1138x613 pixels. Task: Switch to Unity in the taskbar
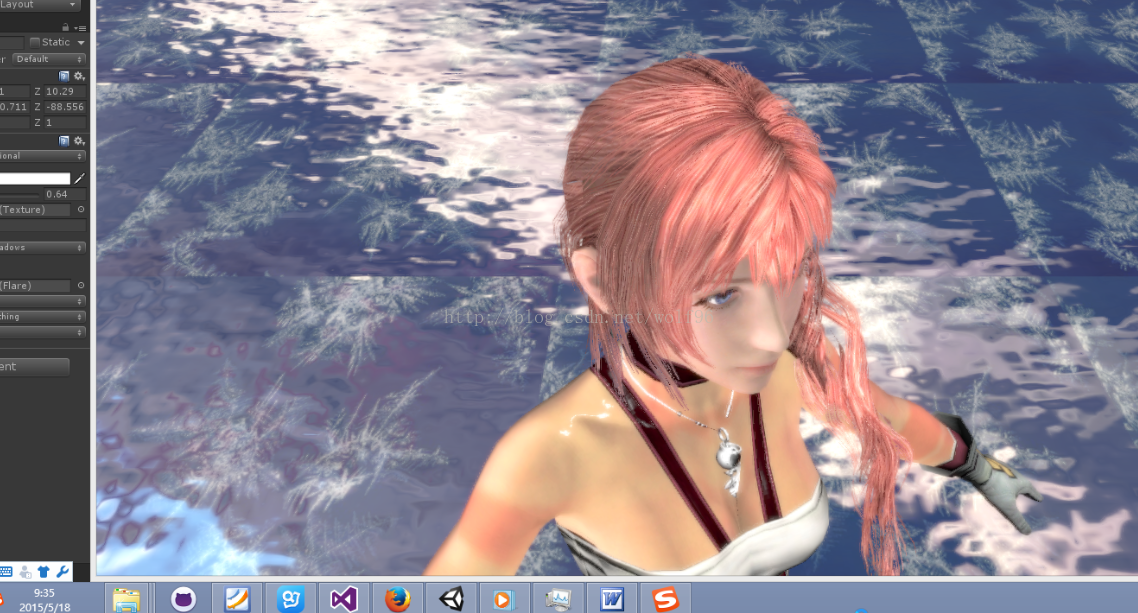(451, 599)
